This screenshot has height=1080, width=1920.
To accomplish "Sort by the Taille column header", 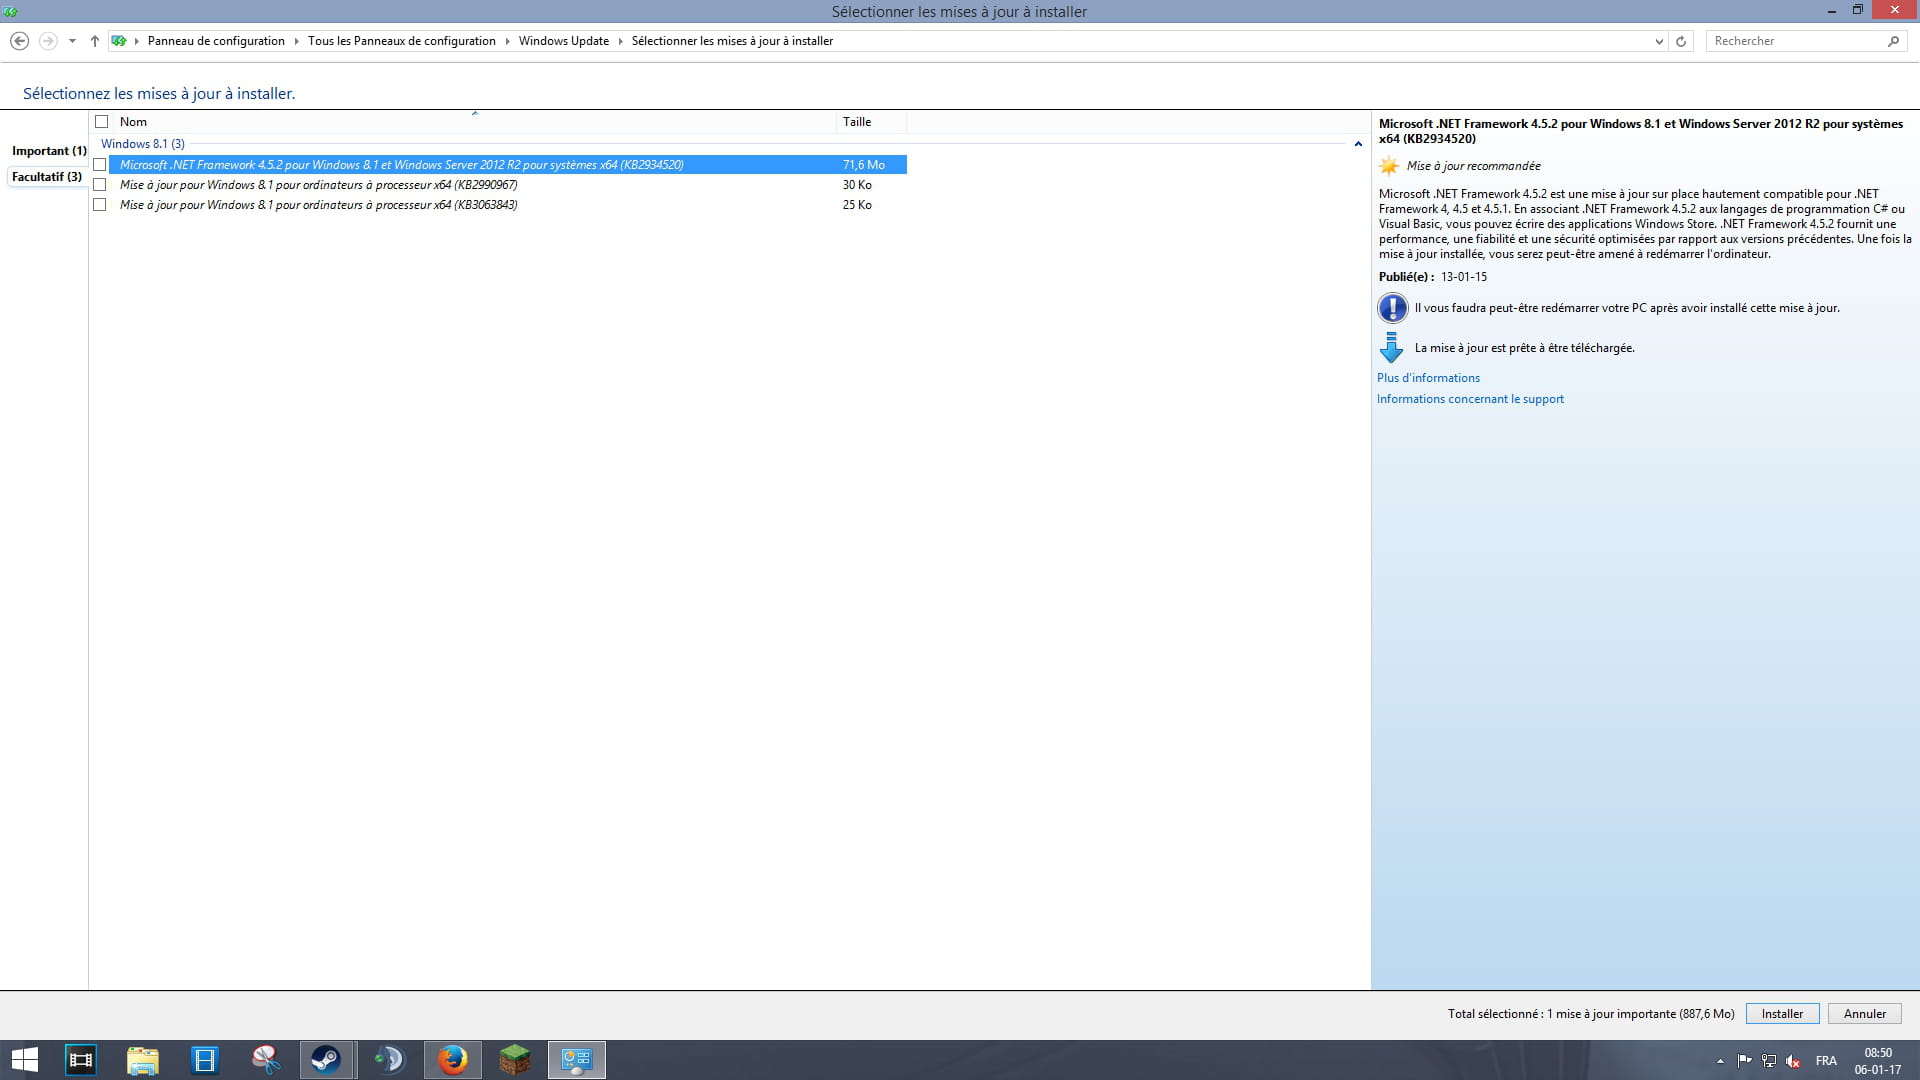I will coord(871,122).
